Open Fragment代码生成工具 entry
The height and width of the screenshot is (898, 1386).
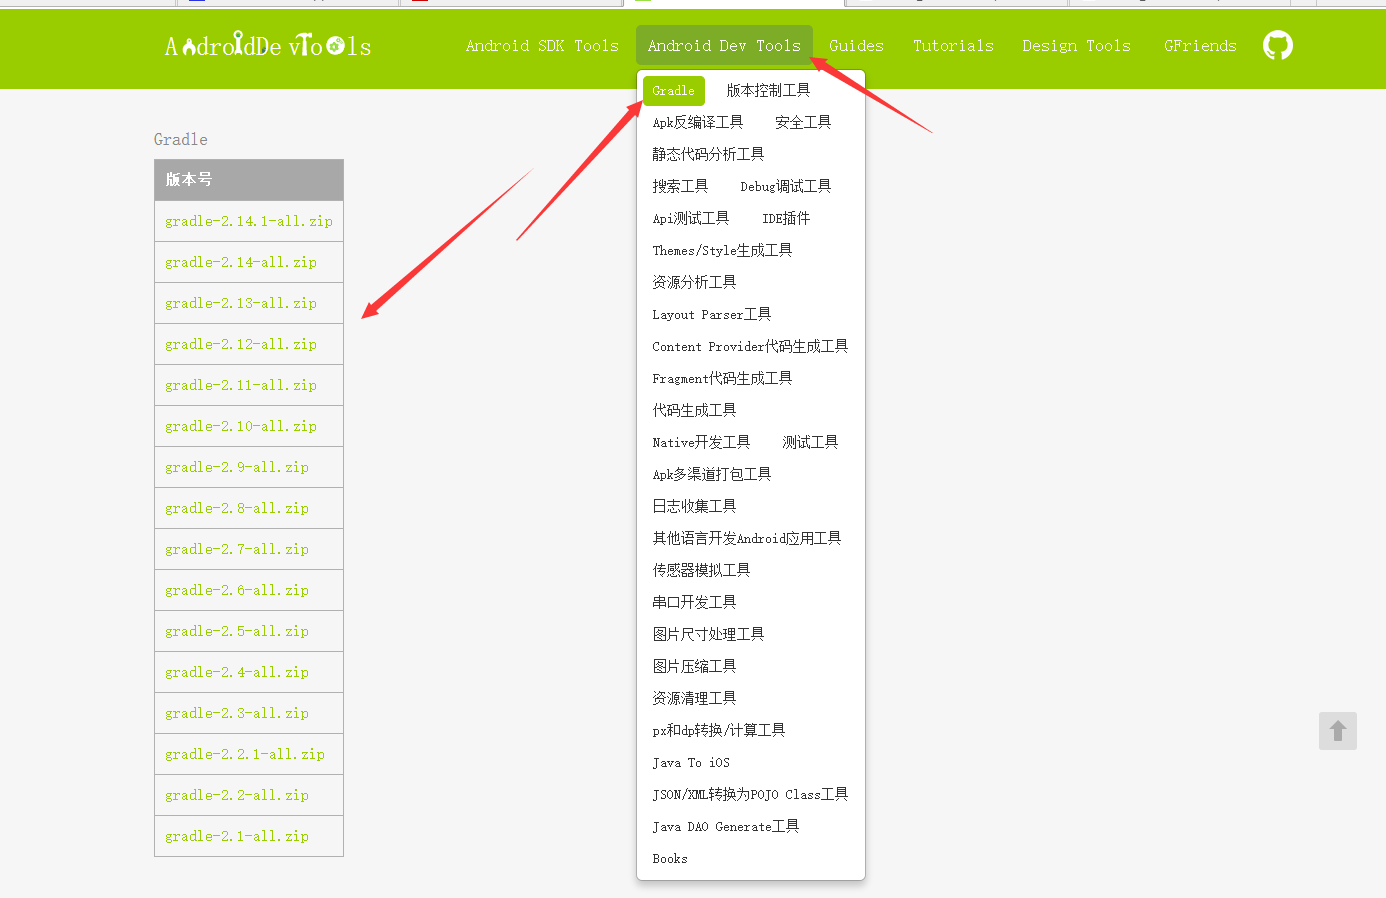pyautogui.click(x=722, y=379)
